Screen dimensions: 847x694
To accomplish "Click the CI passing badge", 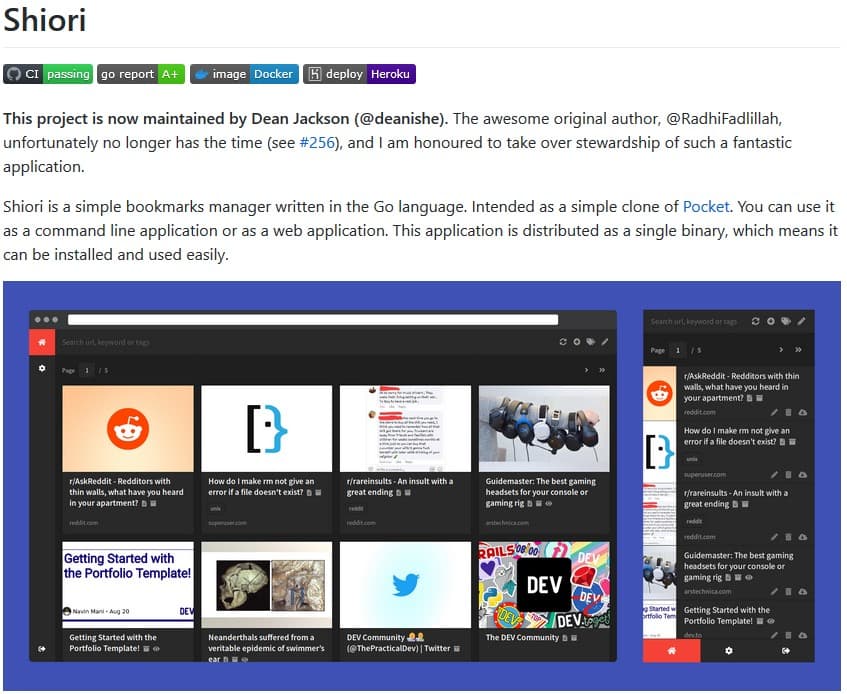I will click(x=47, y=74).
